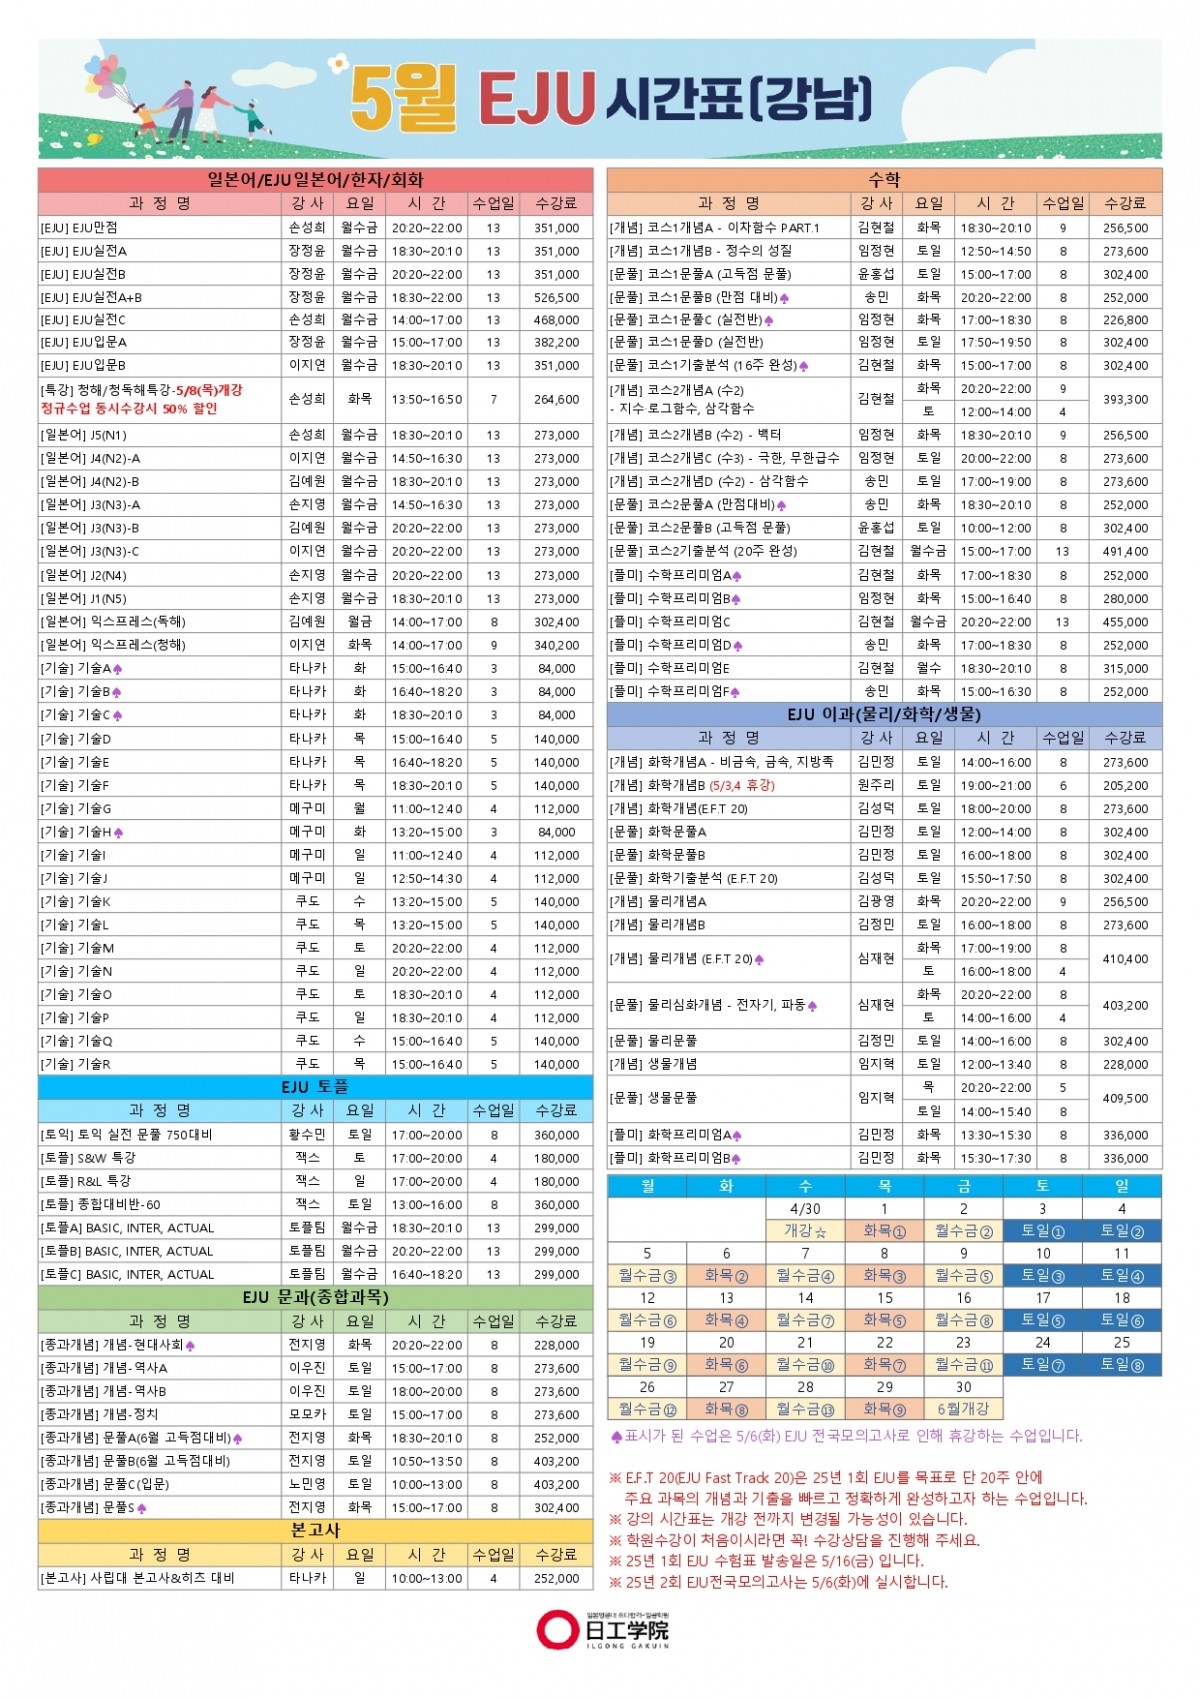Viewport: 1200px width, 1698px height.
Task: Click the calendar cell "토일①"
Action: point(1042,1231)
